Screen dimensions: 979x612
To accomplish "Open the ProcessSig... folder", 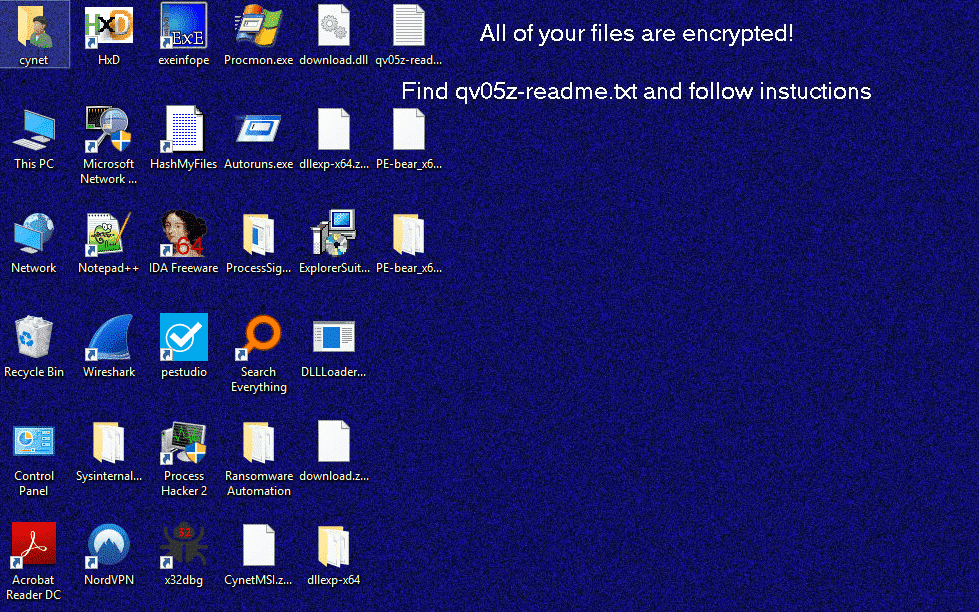I will (258, 234).
